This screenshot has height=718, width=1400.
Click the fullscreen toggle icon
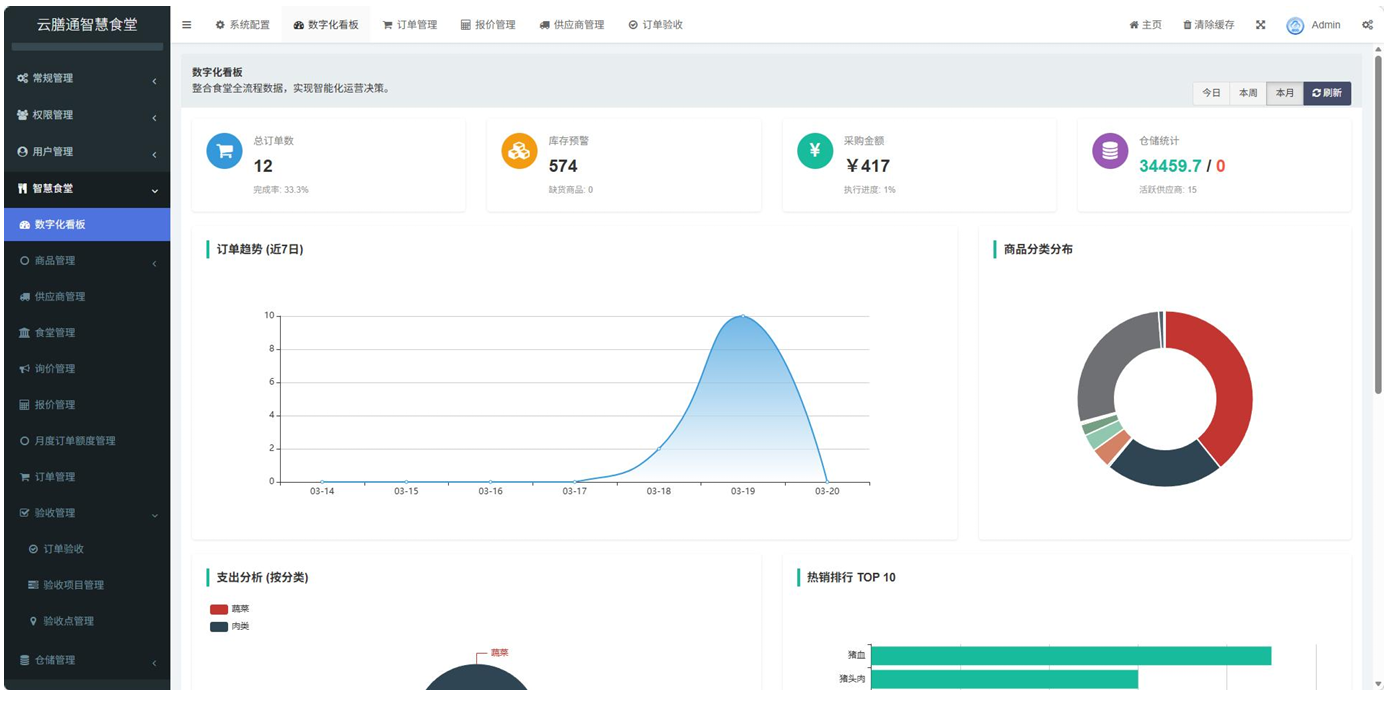1260,25
